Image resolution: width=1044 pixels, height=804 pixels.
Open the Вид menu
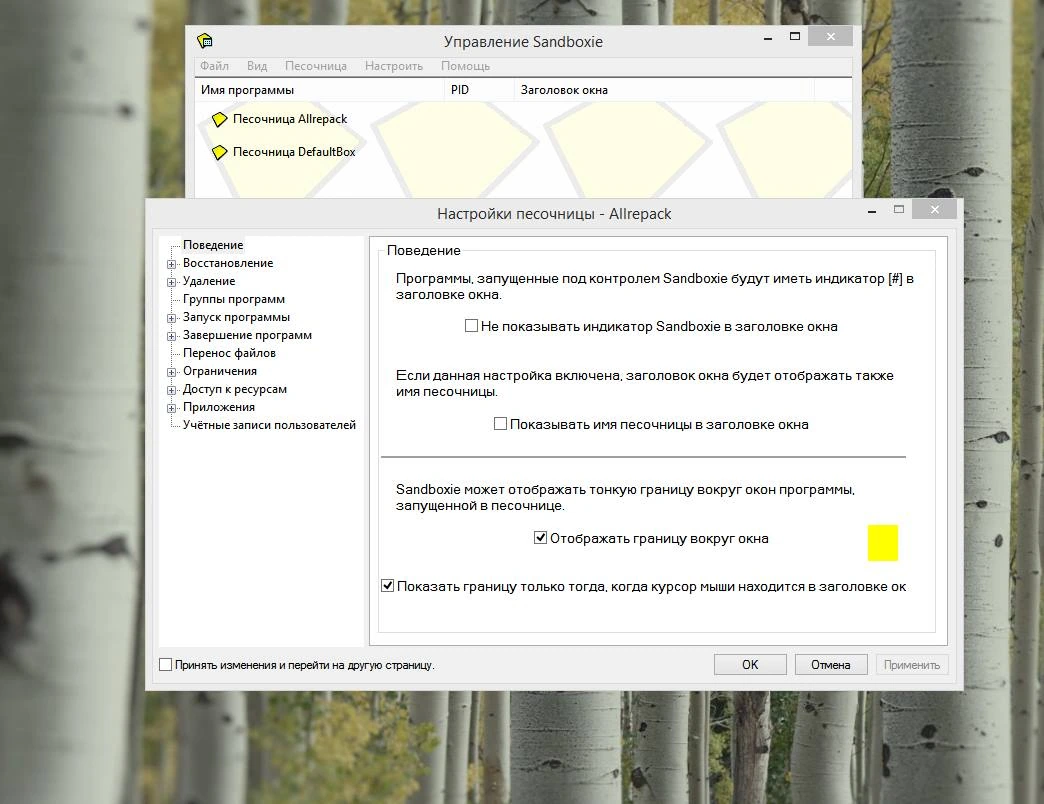tap(257, 66)
